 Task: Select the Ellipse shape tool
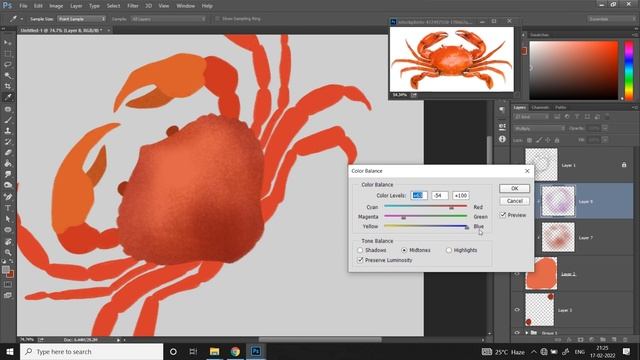[x=8, y=230]
